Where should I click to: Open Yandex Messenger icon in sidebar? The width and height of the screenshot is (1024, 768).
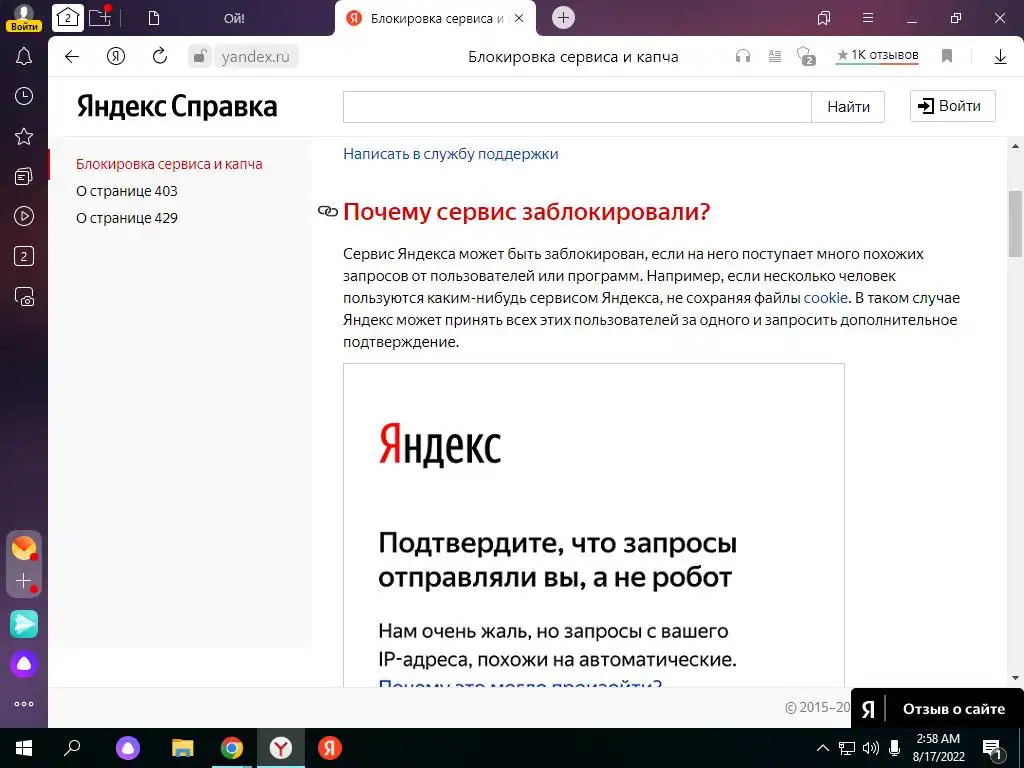point(24,624)
